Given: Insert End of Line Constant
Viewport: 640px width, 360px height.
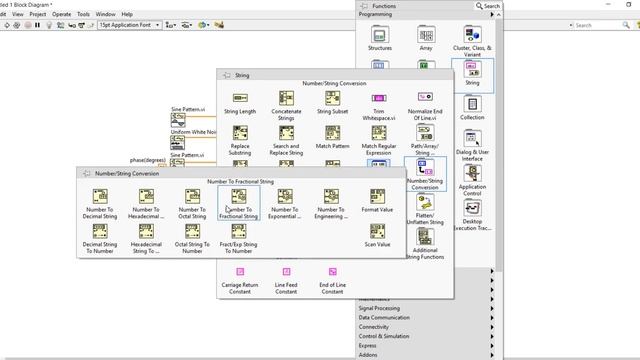Looking at the screenshot, I should click(x=333, y=280).
